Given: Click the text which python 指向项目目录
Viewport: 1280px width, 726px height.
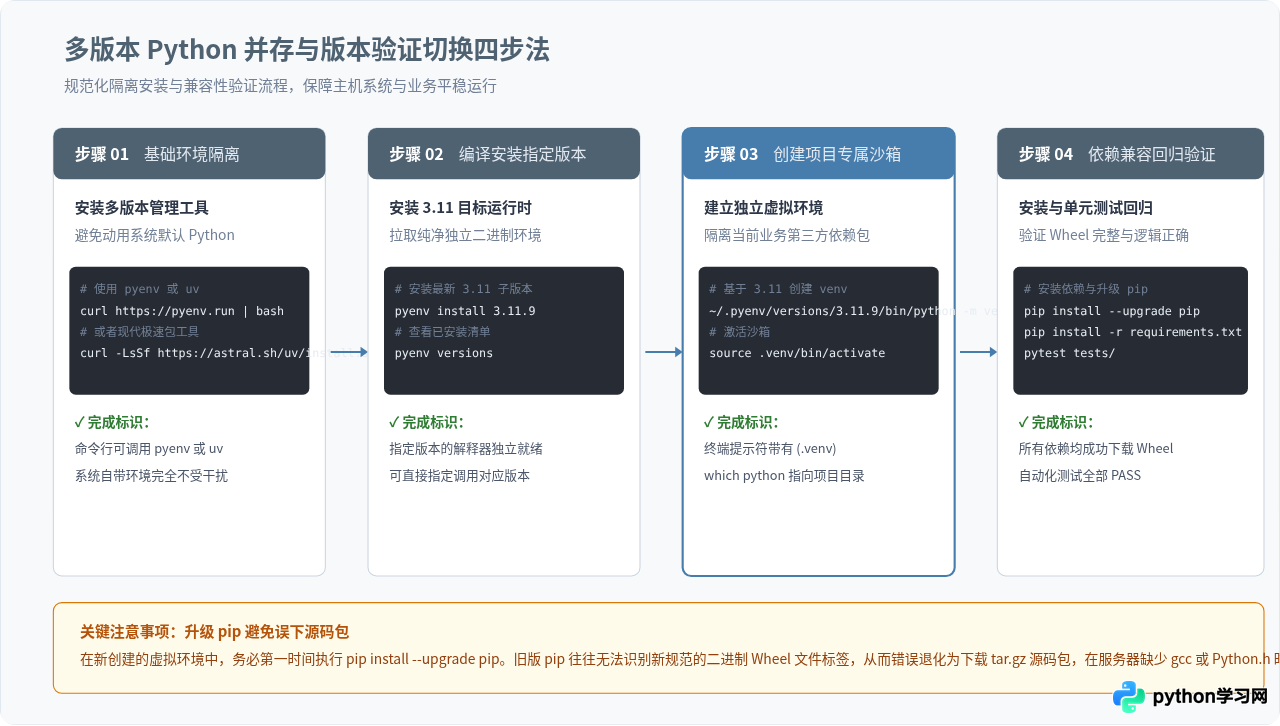Looking at the screenshot, I should point(784,476).
